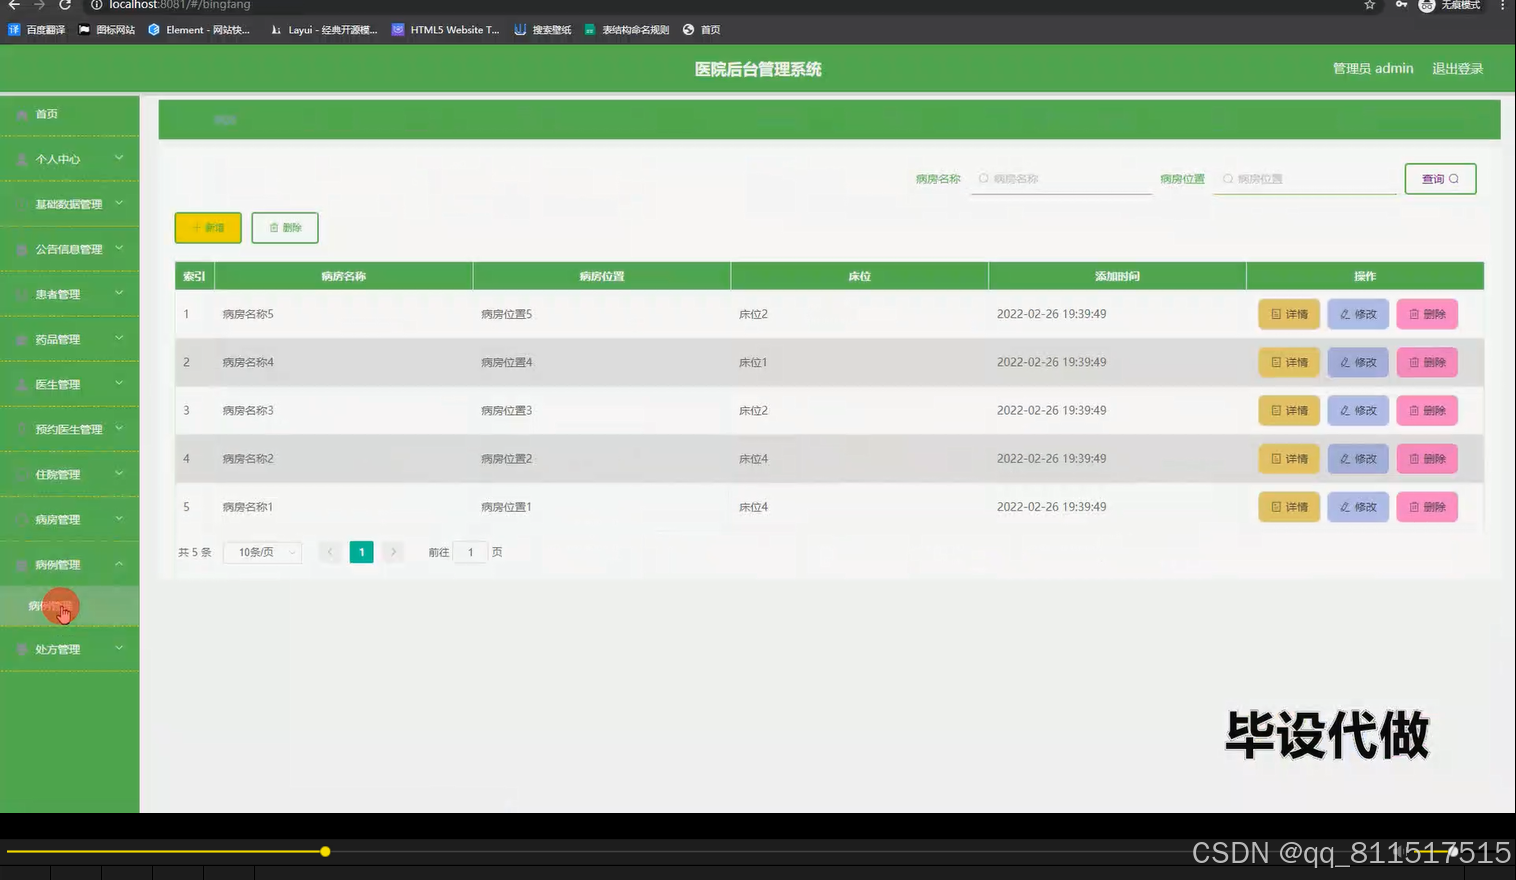This screenshot has height=880, width=1516.
Task: Open the Layui bookmark
Action: click(324, 30)
